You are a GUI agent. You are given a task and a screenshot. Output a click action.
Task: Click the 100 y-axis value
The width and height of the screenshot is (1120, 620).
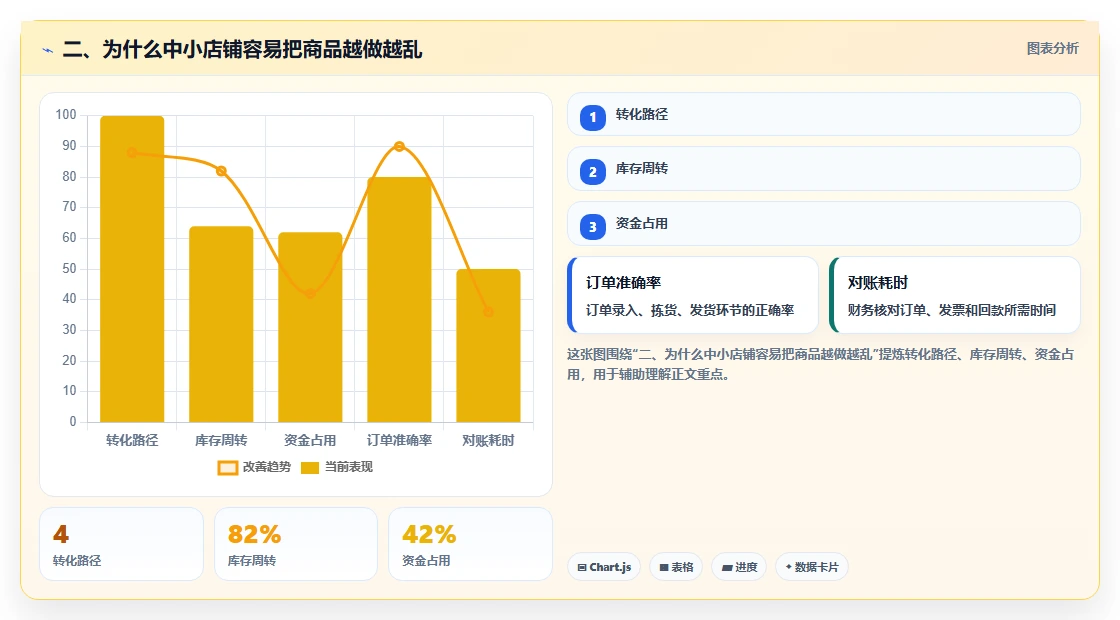point(66,115)
